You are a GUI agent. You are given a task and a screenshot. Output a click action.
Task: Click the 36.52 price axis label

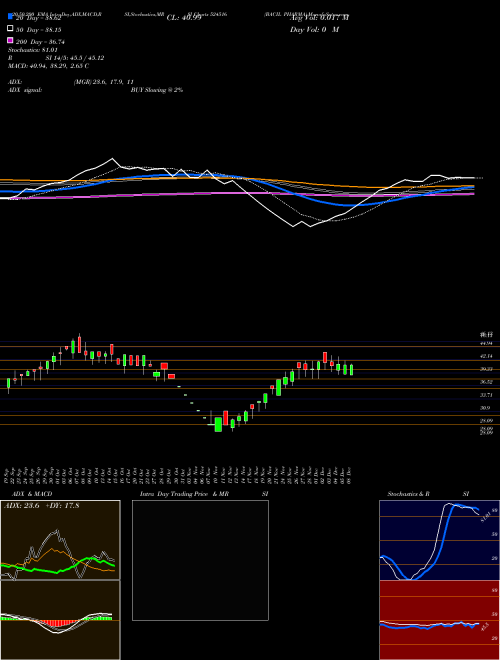point(486,382)
